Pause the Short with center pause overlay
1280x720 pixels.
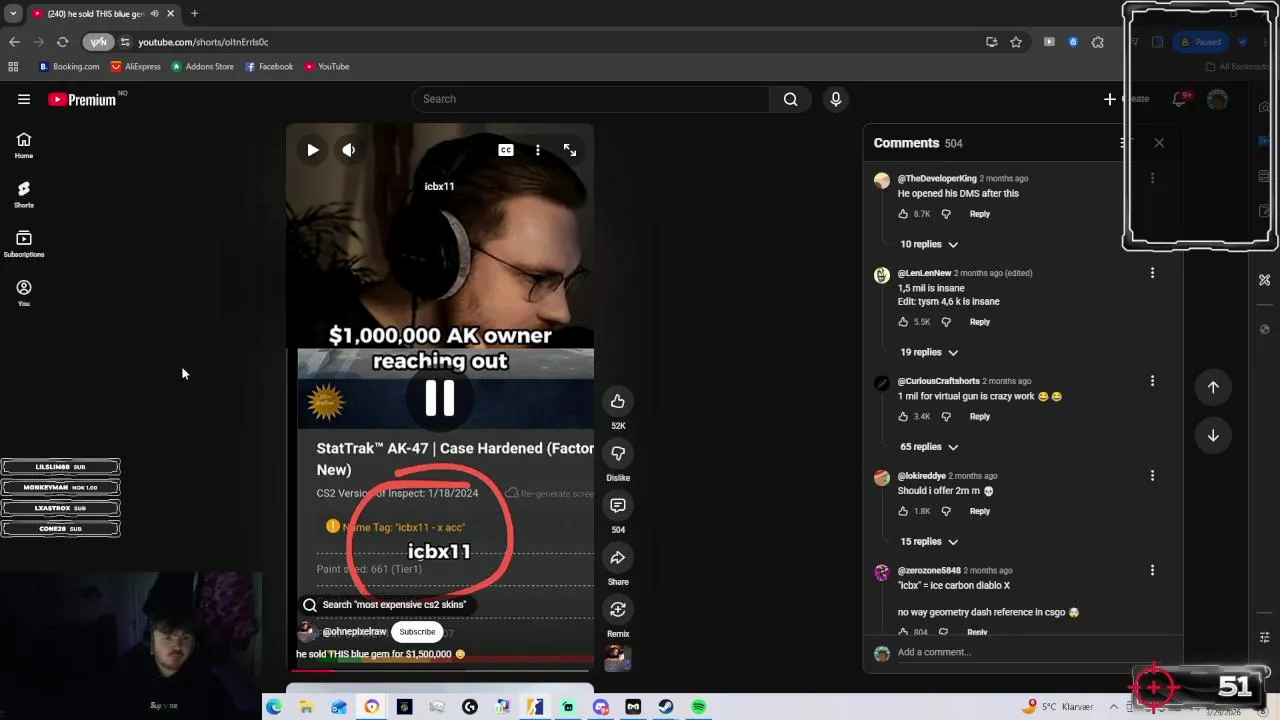440,398
